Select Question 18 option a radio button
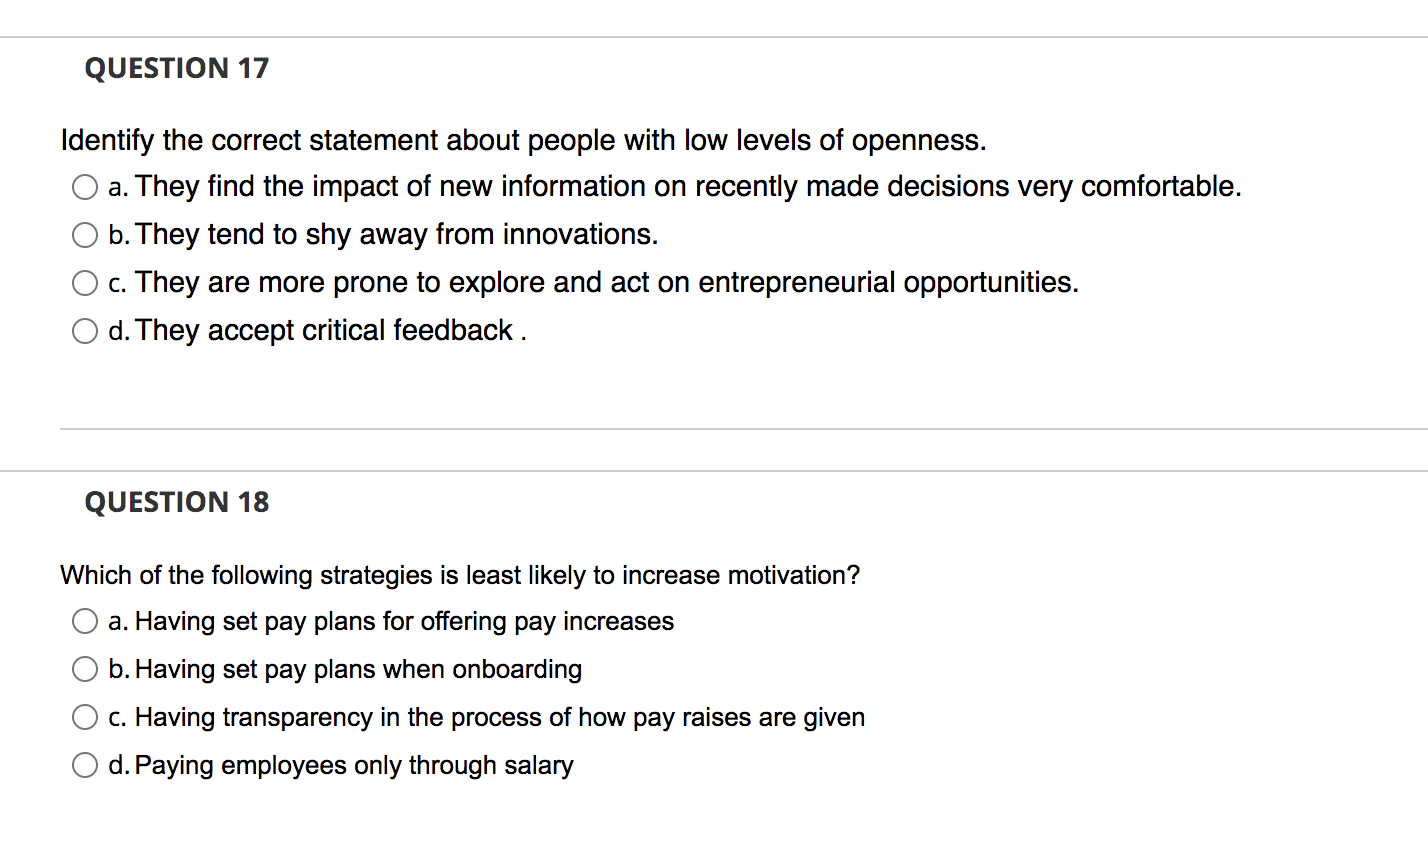The image size is (1428, 852). pyautogui.click(x=85, y=622)
